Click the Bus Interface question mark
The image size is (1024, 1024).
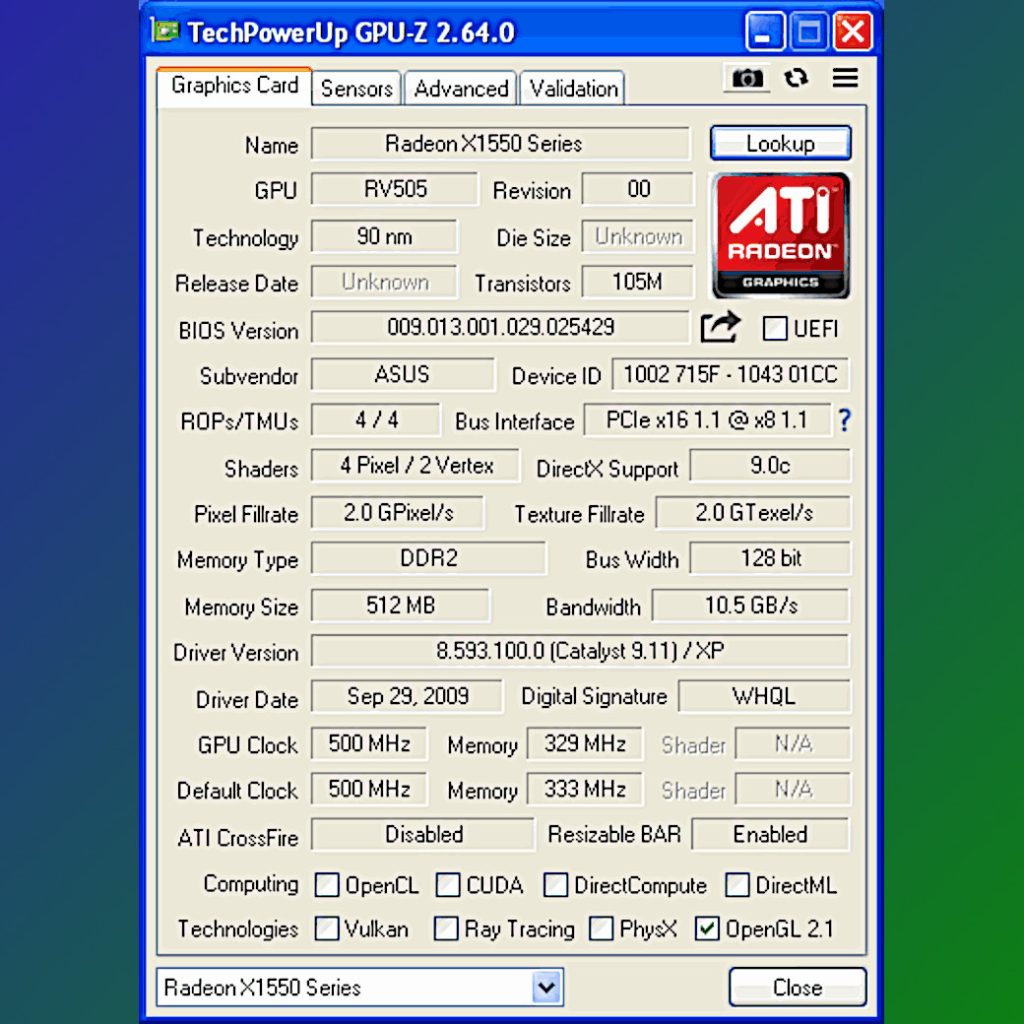(x=844, y=421)
